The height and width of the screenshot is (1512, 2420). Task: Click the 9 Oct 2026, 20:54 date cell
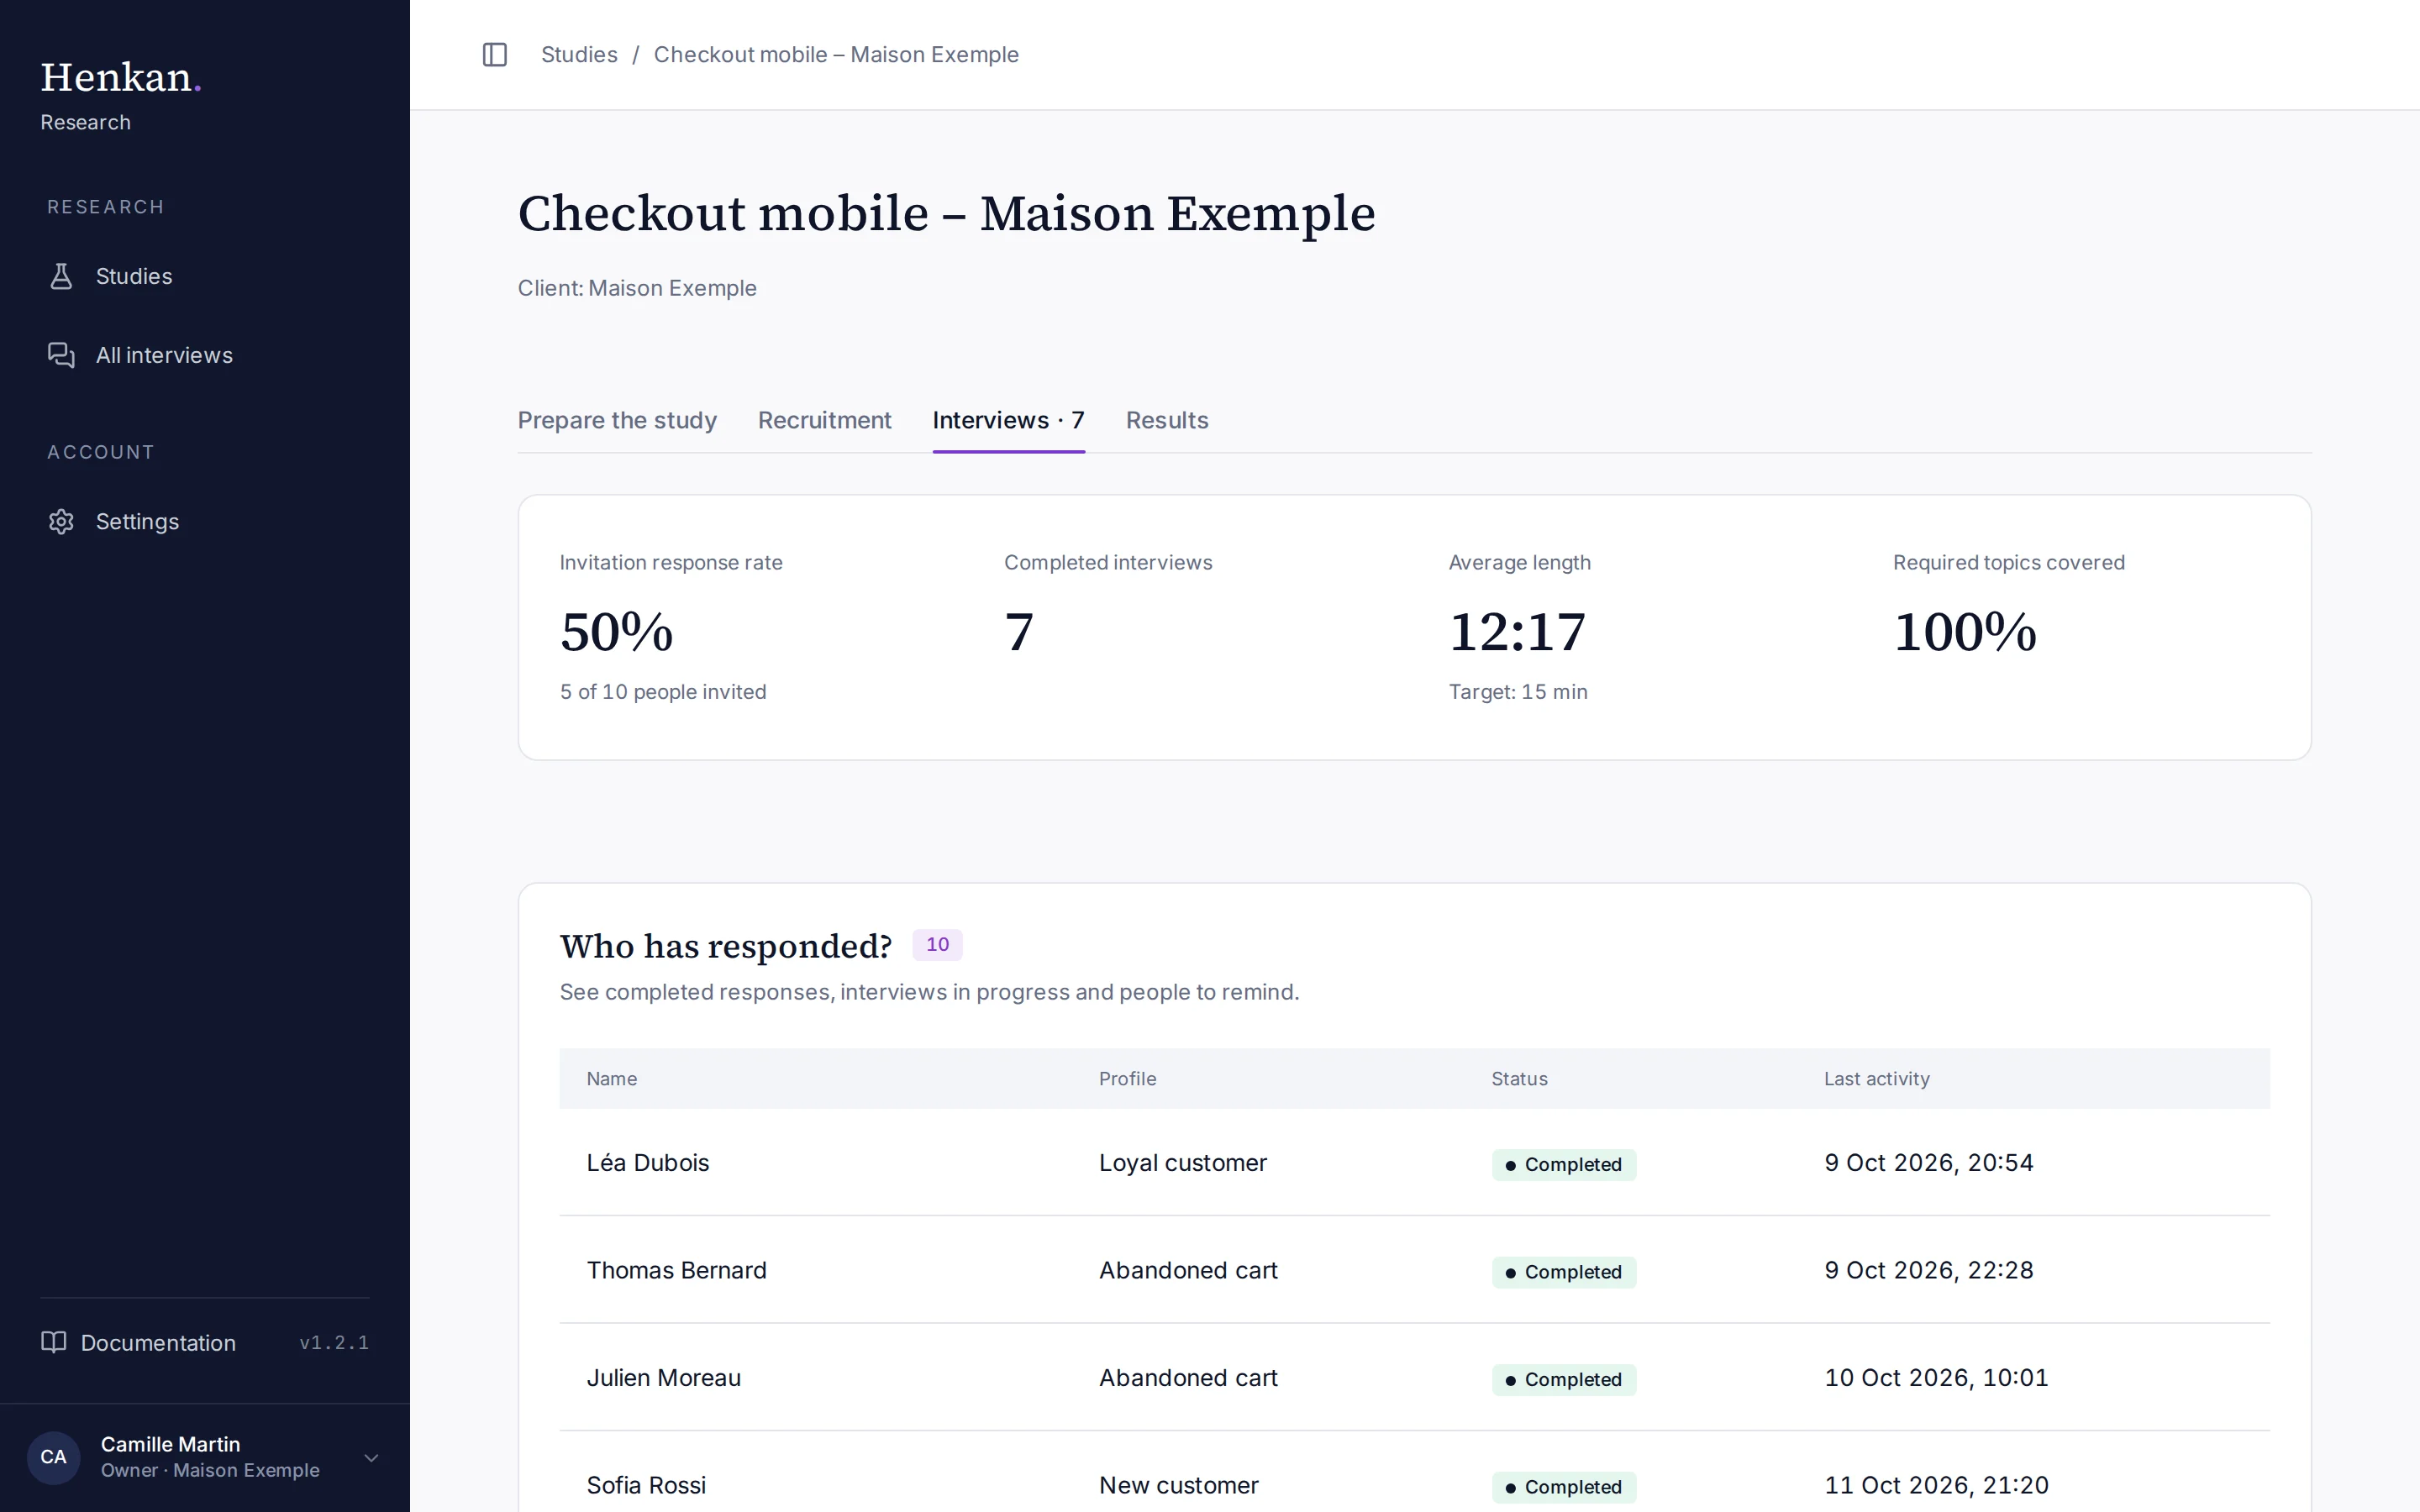(1929, 1163)
